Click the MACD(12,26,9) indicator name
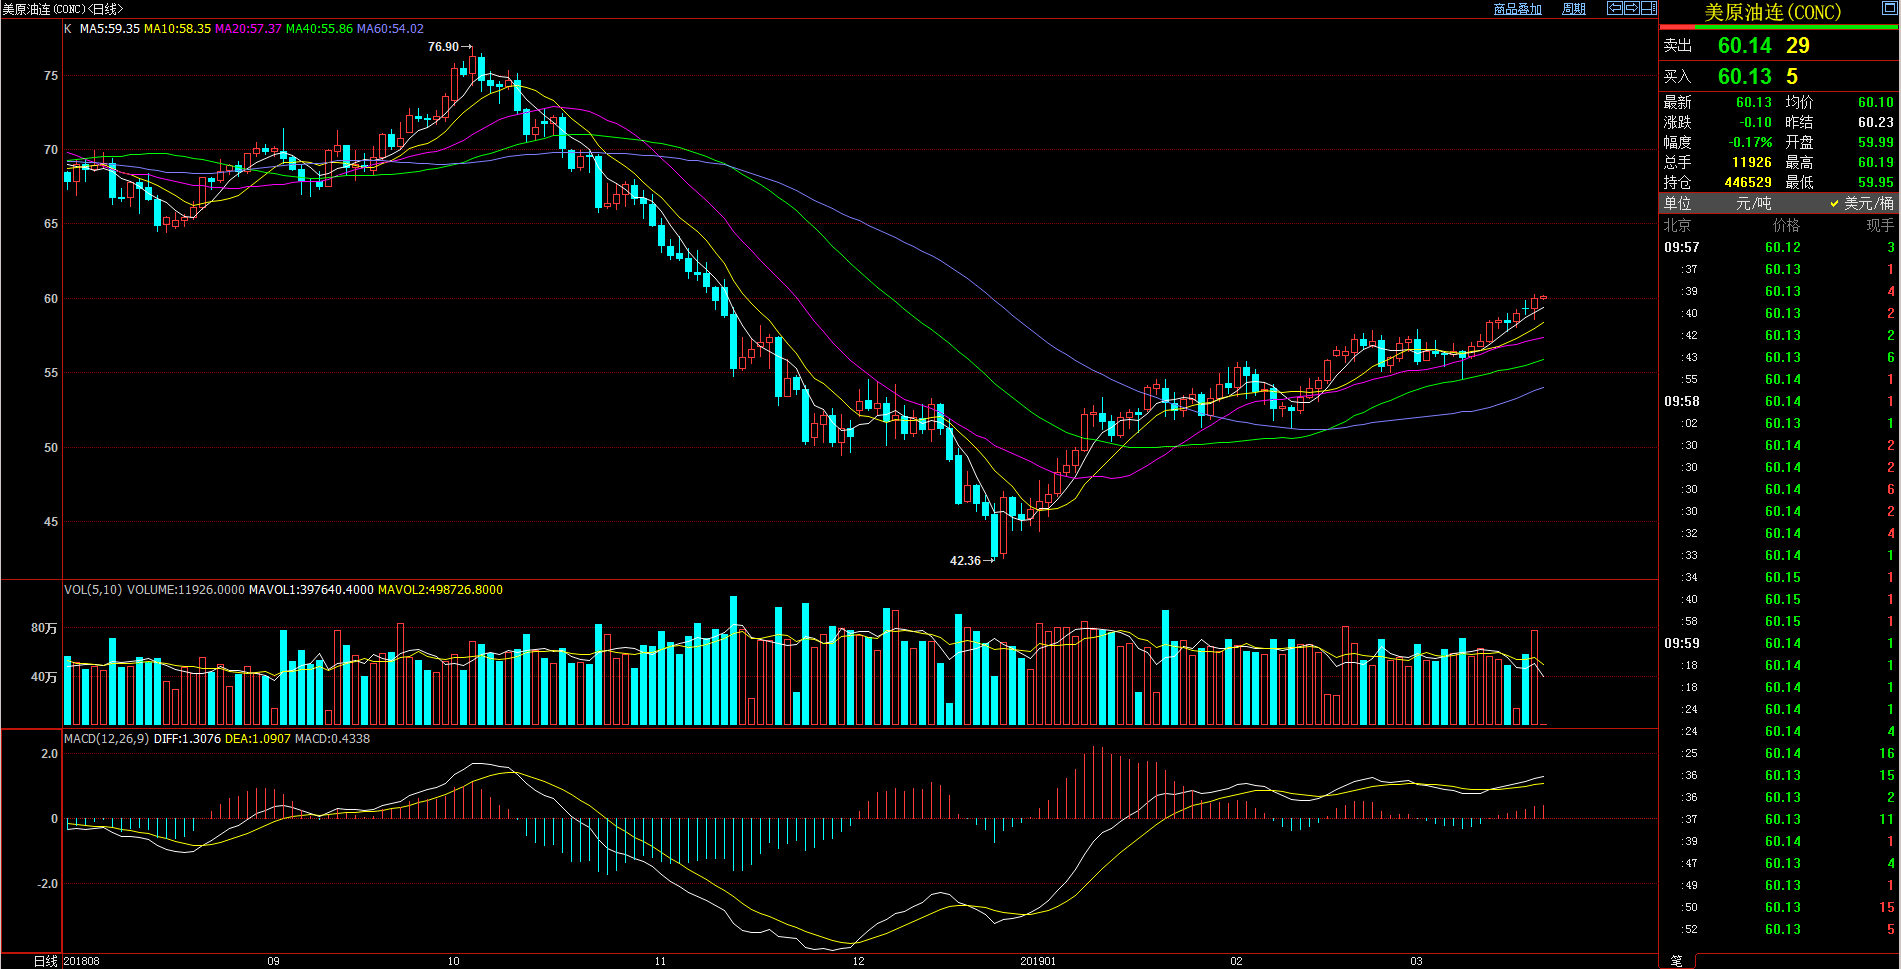This screenshot has height=969, width=1901. pyautogui.click(x=107, y=739)
